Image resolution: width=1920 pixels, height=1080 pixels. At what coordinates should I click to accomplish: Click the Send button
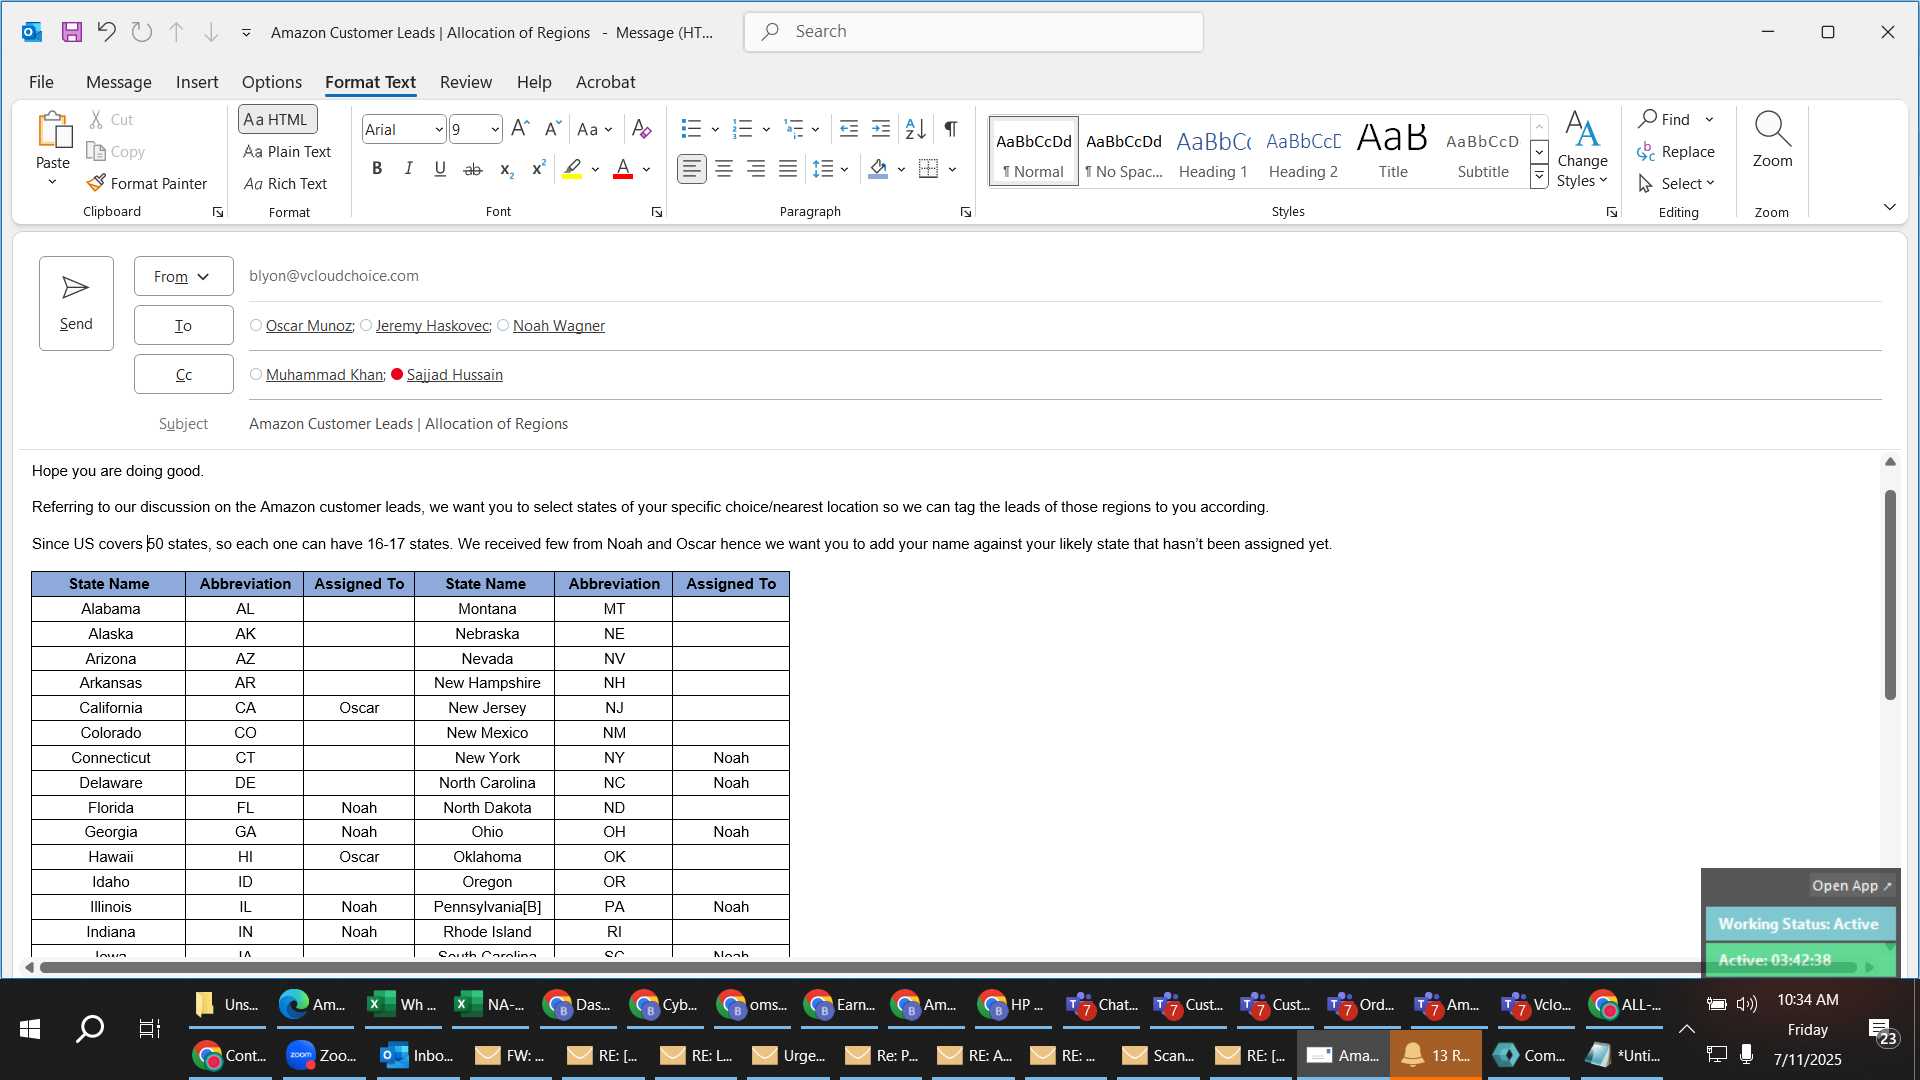click(76, 304)
